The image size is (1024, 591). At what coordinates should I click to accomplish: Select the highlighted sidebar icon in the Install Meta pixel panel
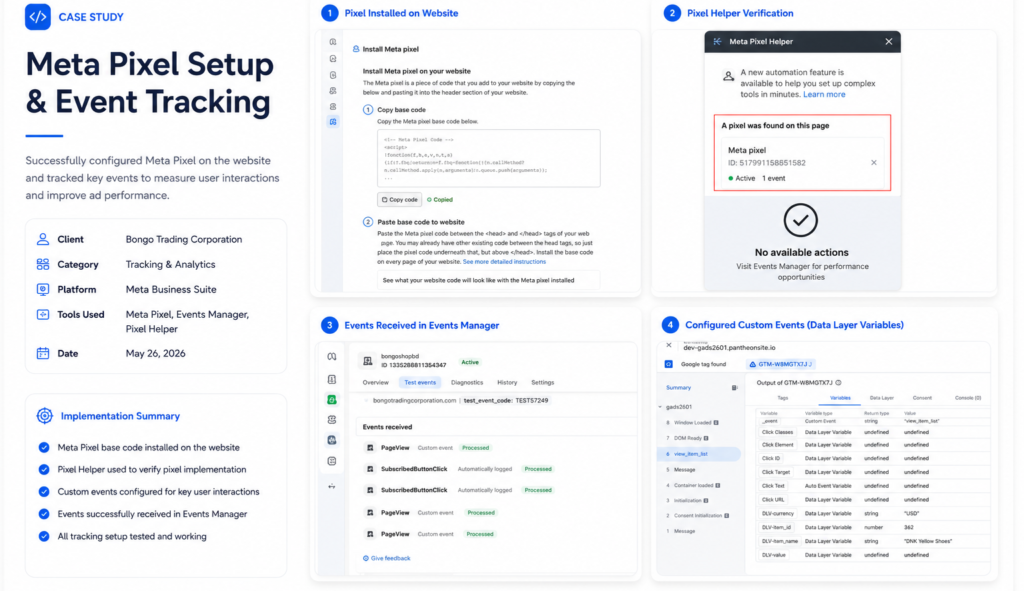click(333, 121)
